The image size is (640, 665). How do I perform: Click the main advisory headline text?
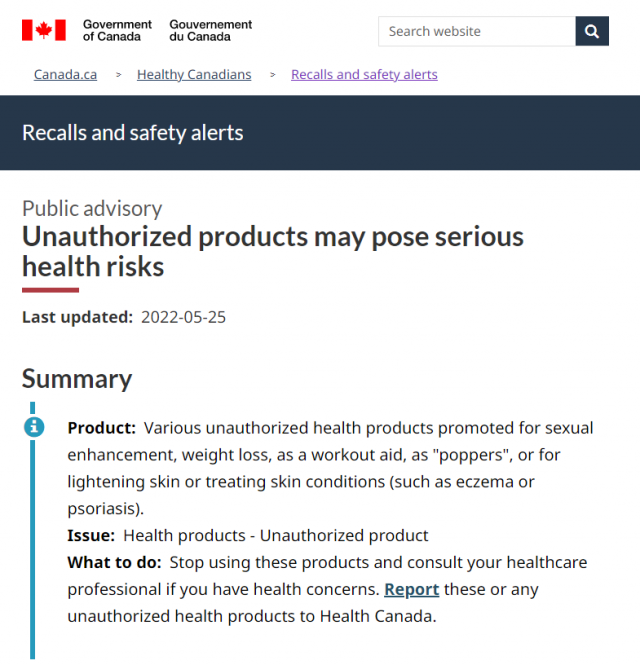273,251
